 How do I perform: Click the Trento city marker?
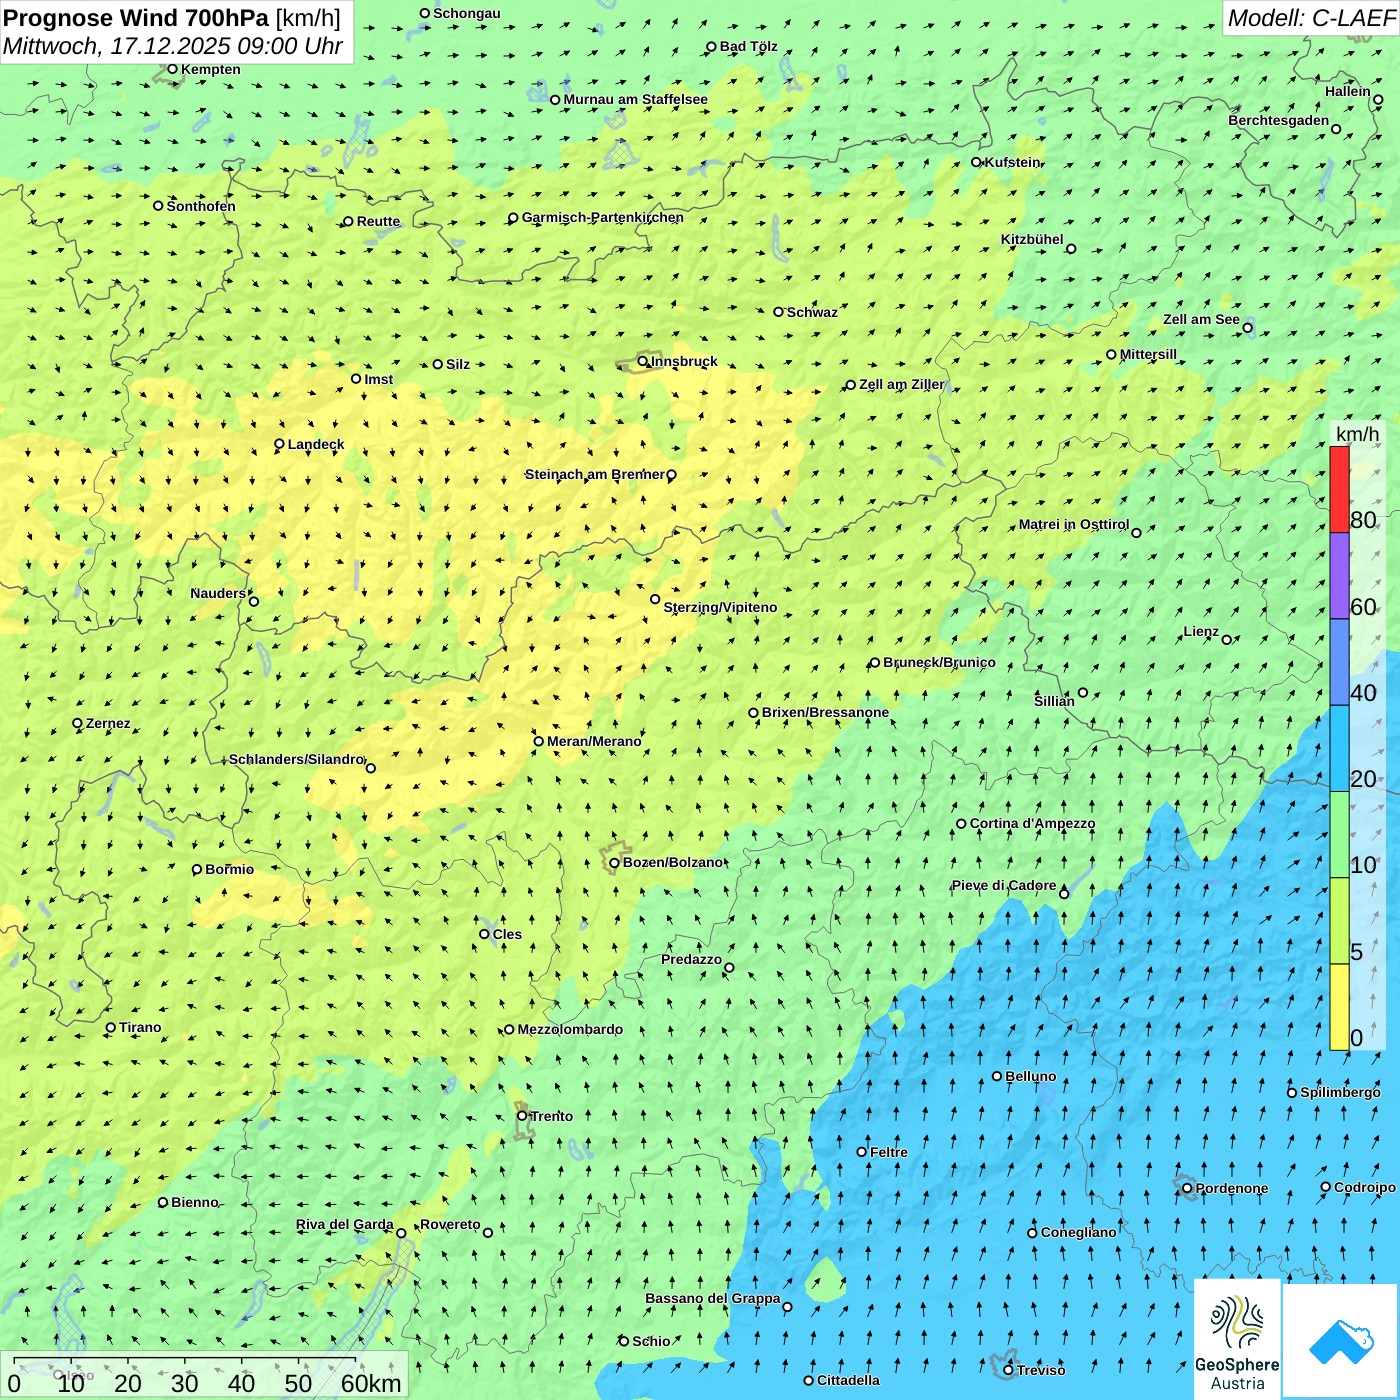(x=522, y=1116)
